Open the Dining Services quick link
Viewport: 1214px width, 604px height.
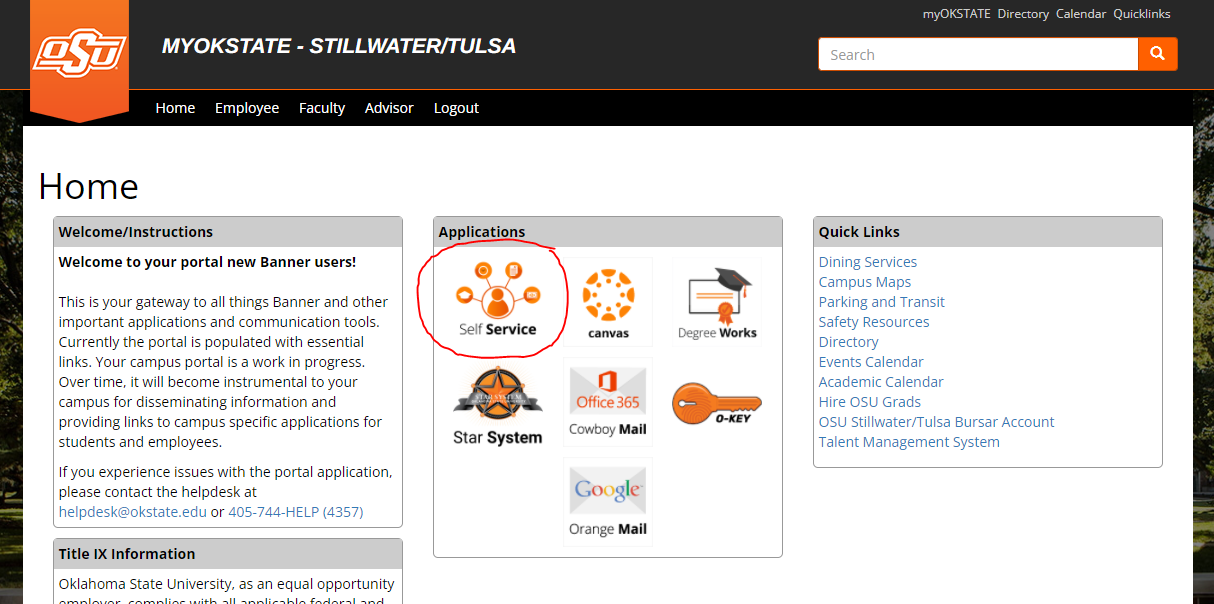(867, 262)
